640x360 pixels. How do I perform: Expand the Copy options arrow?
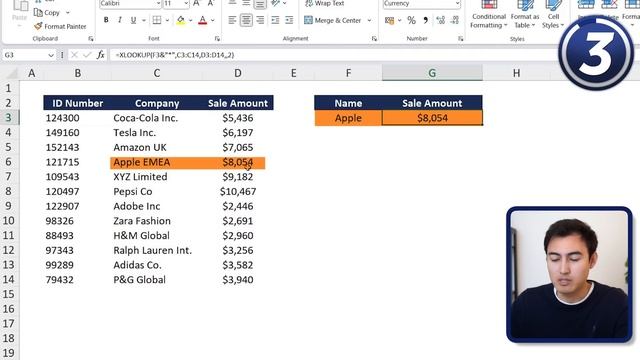point(68,13)
